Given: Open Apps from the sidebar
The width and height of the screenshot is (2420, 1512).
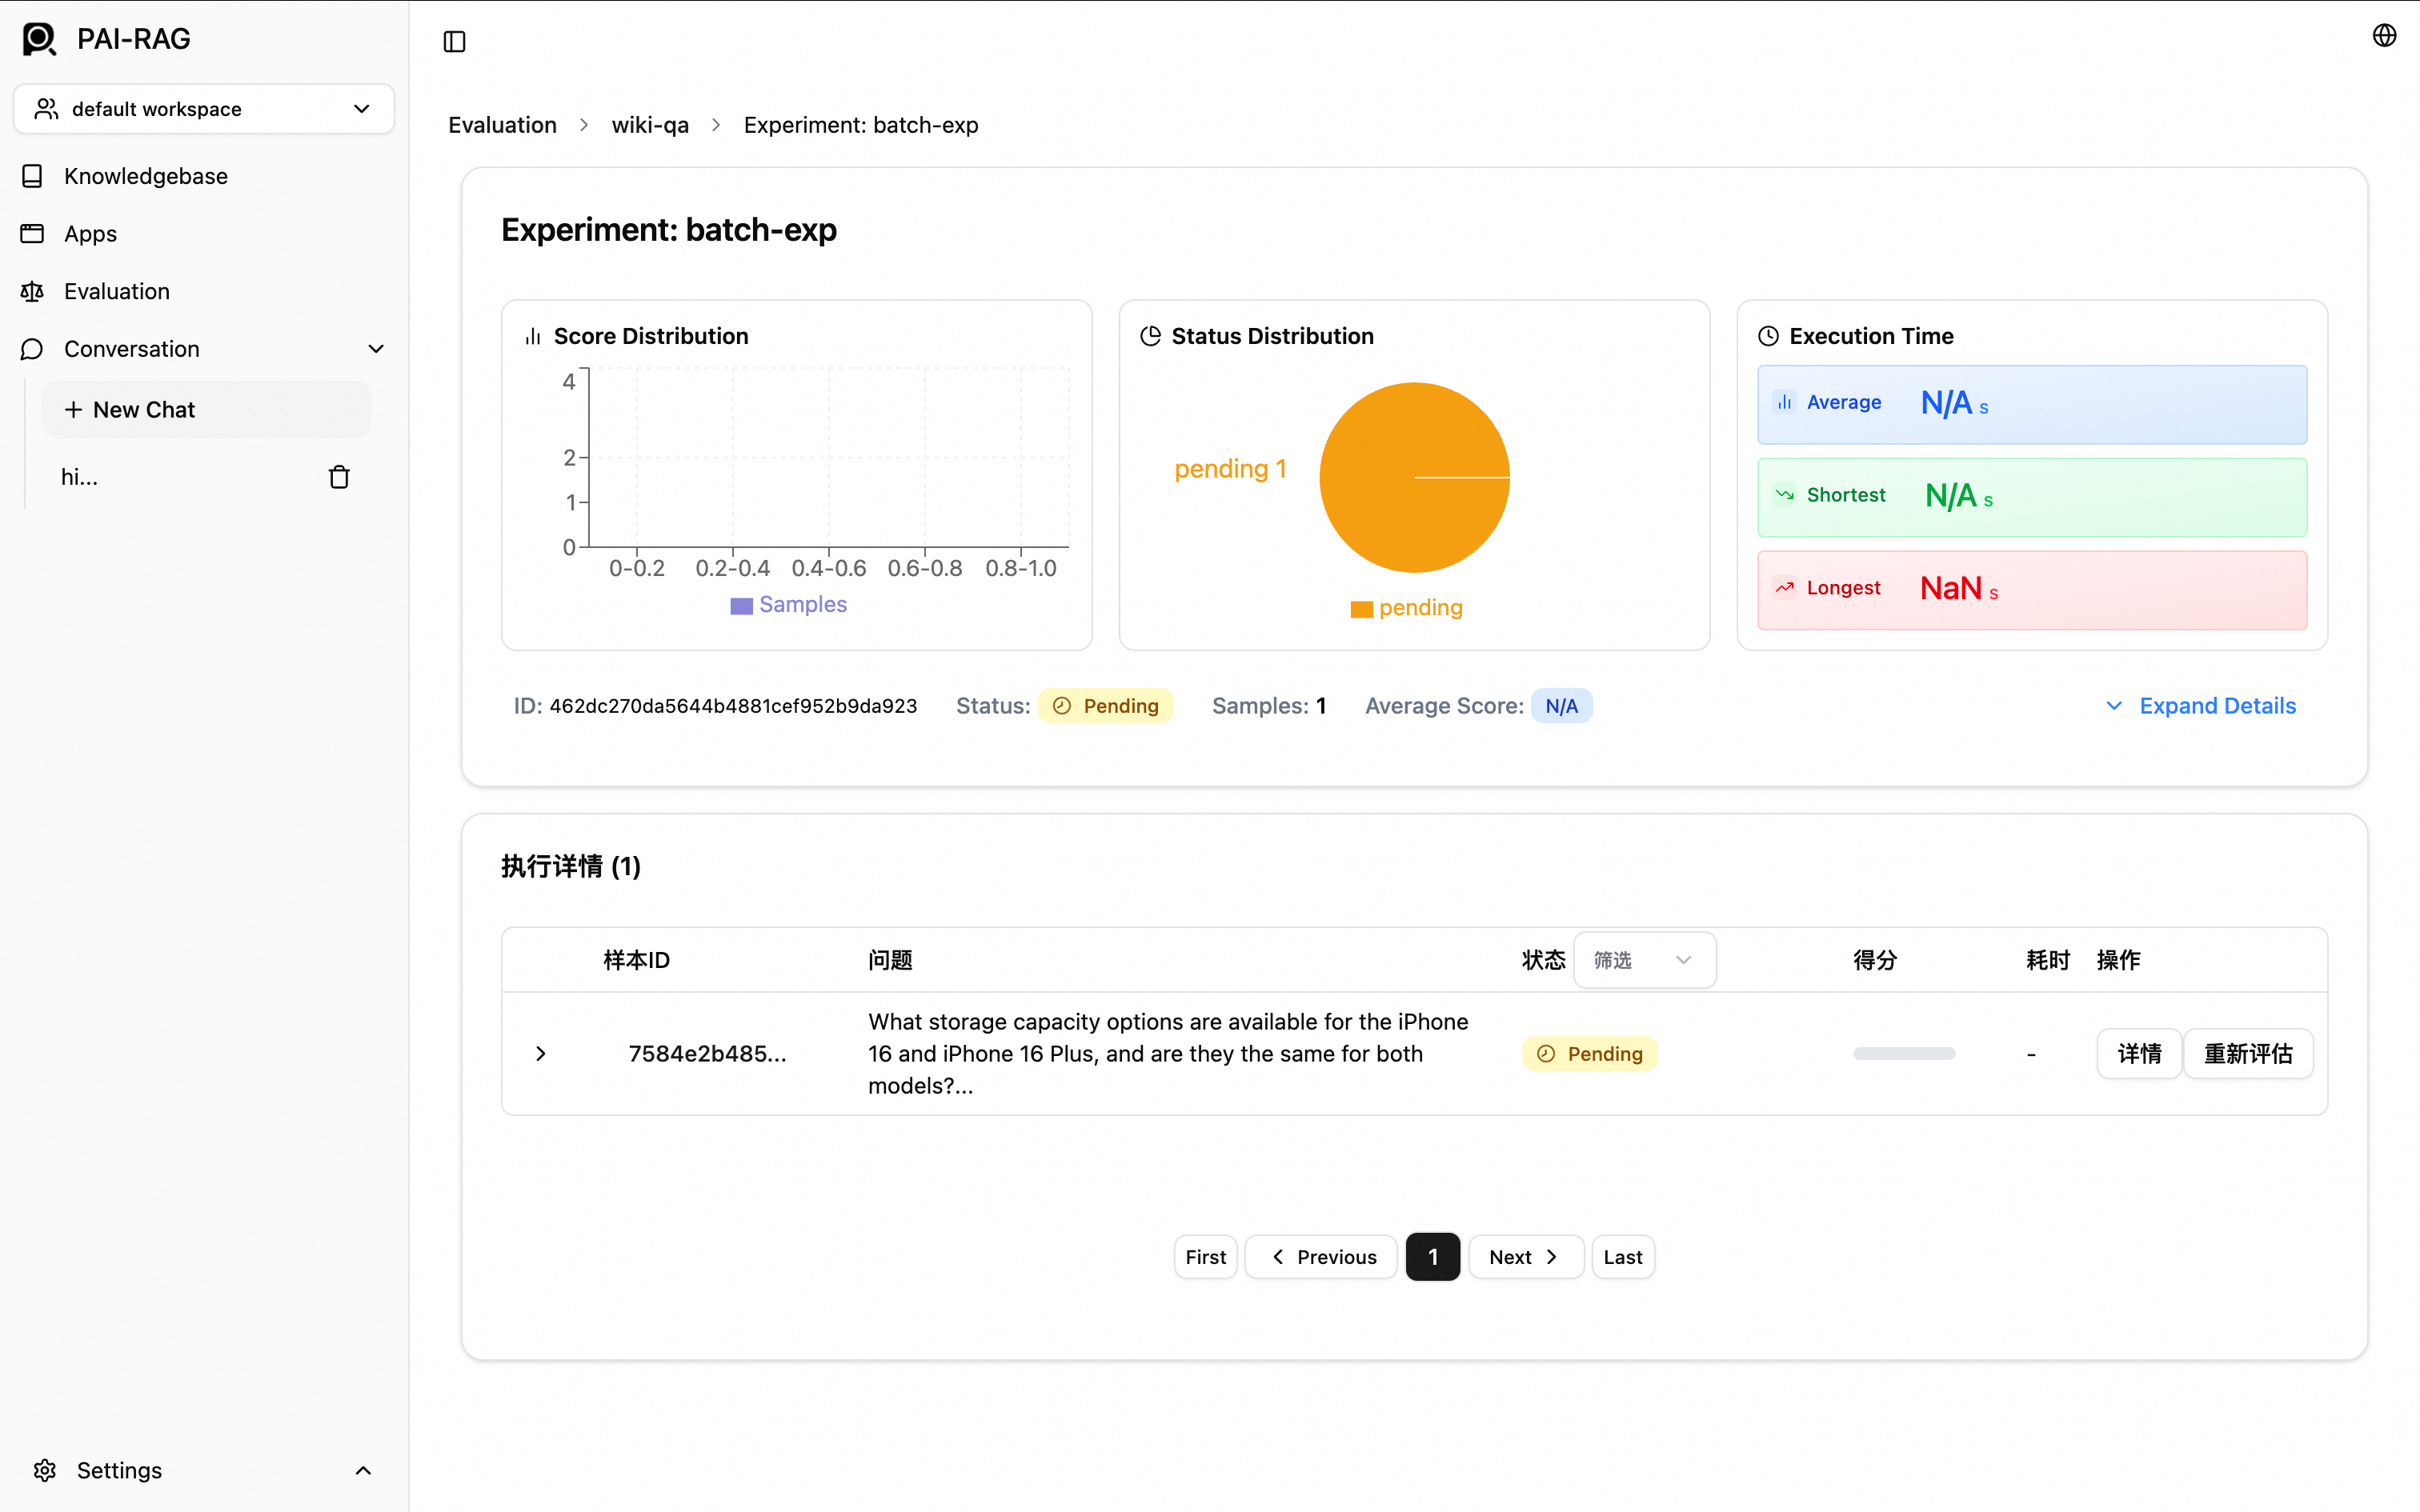Looking at the screenshot, I should [90, 234].
